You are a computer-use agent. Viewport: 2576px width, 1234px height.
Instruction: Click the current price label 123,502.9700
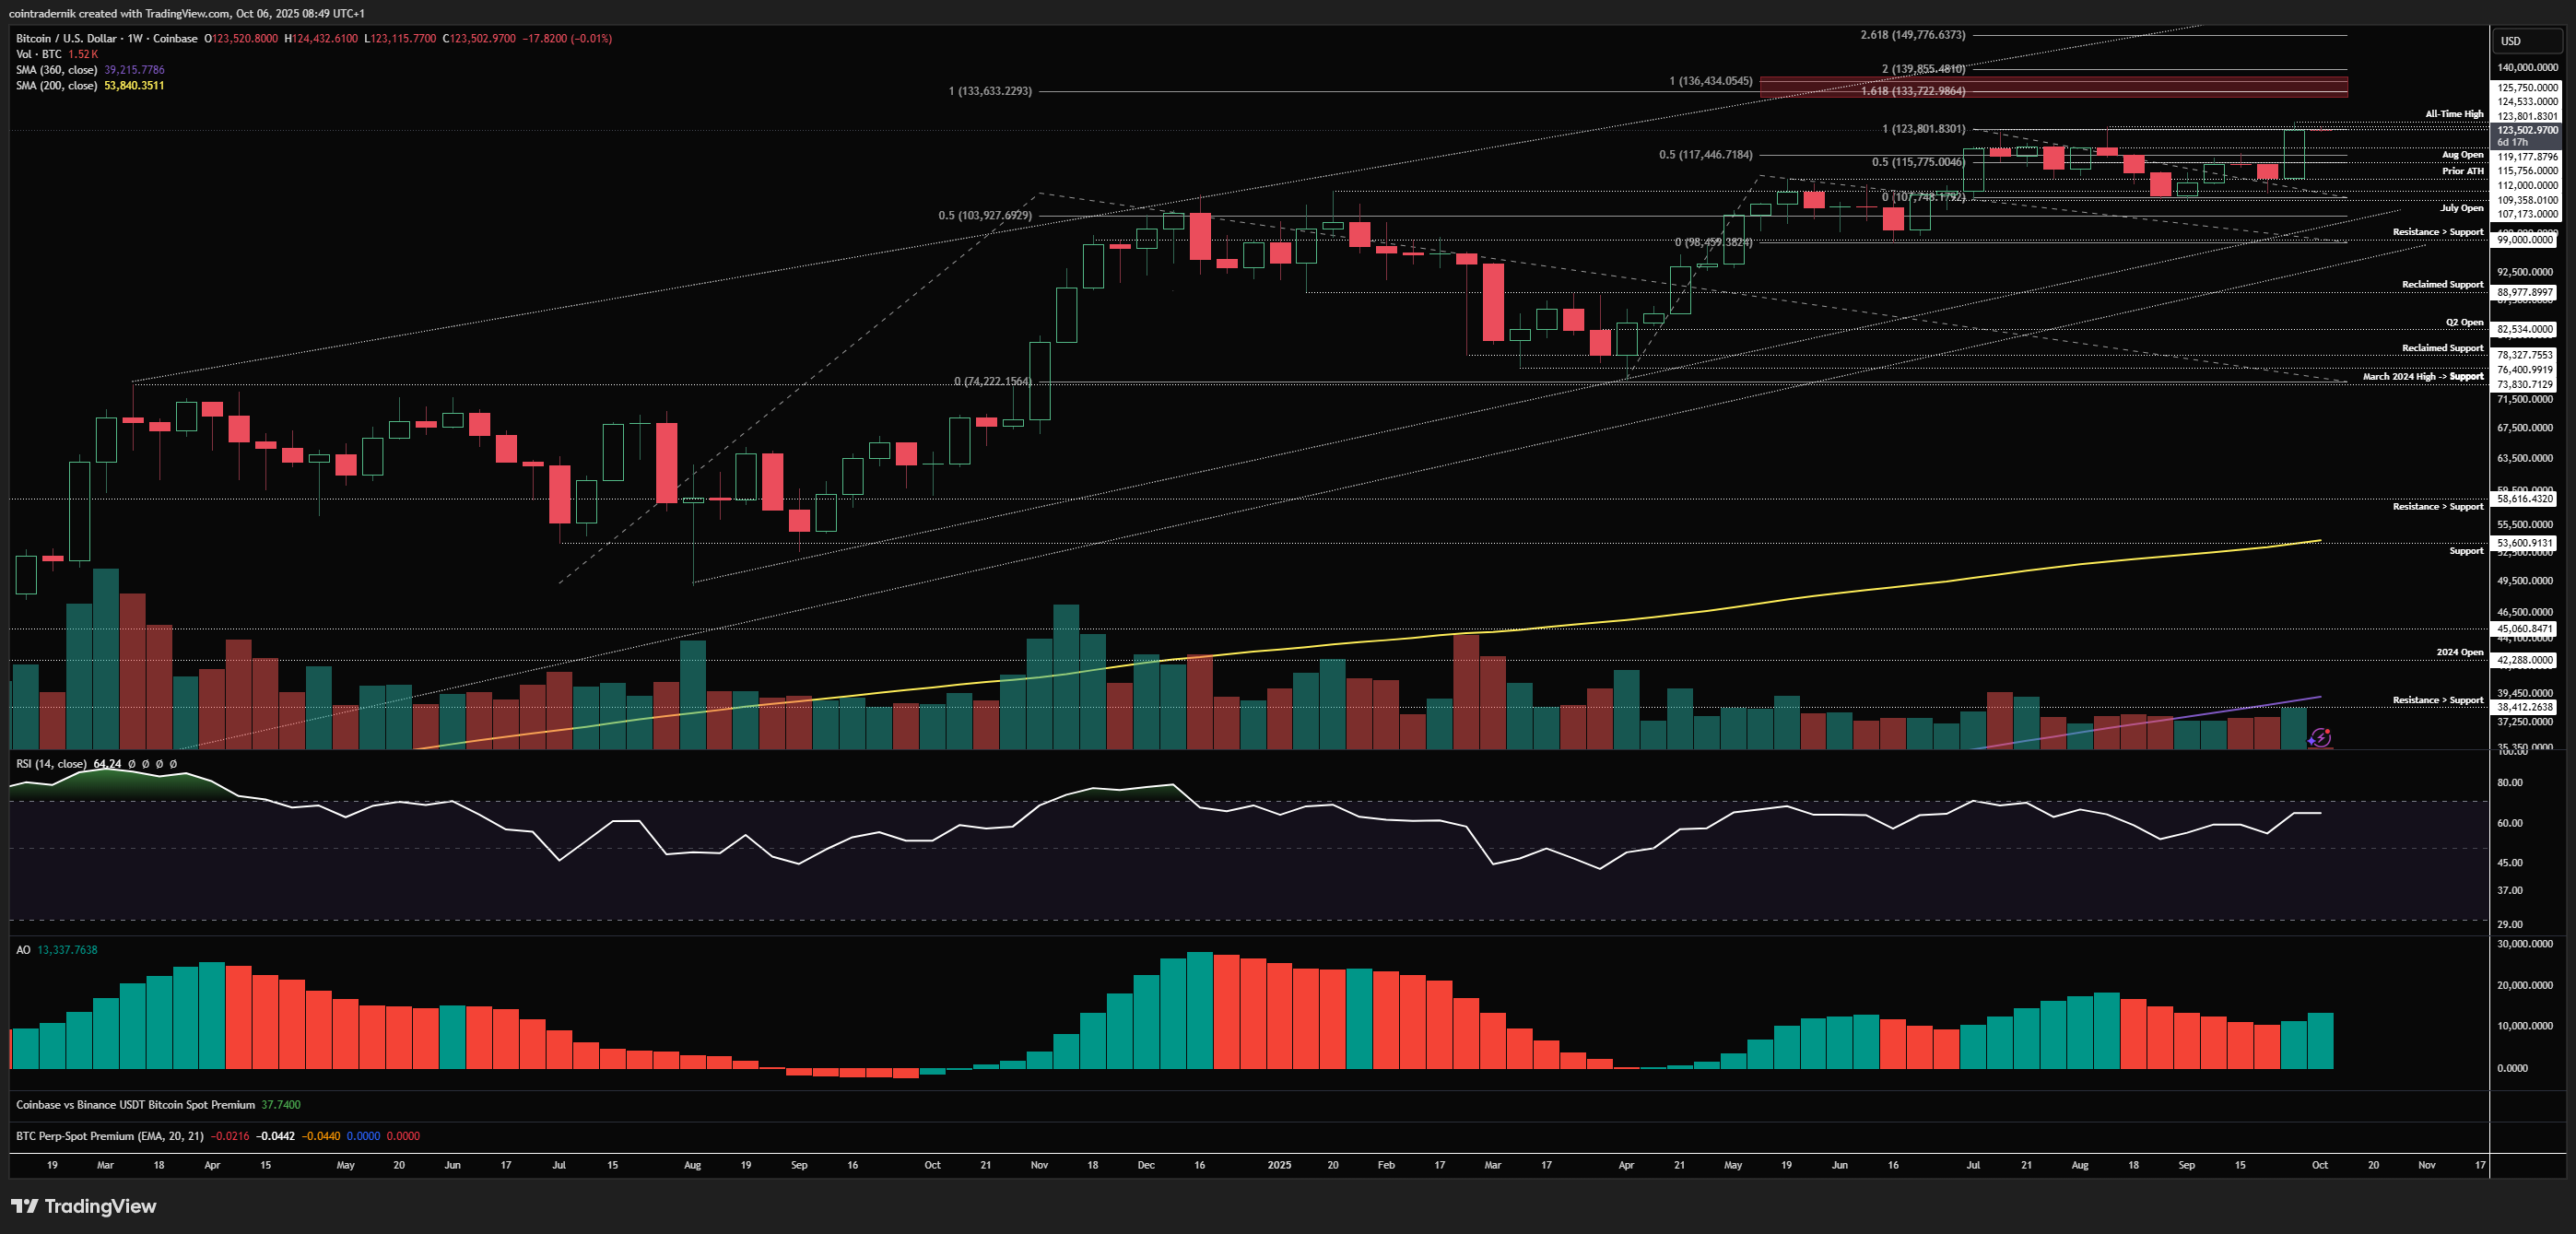[2527, 130]
